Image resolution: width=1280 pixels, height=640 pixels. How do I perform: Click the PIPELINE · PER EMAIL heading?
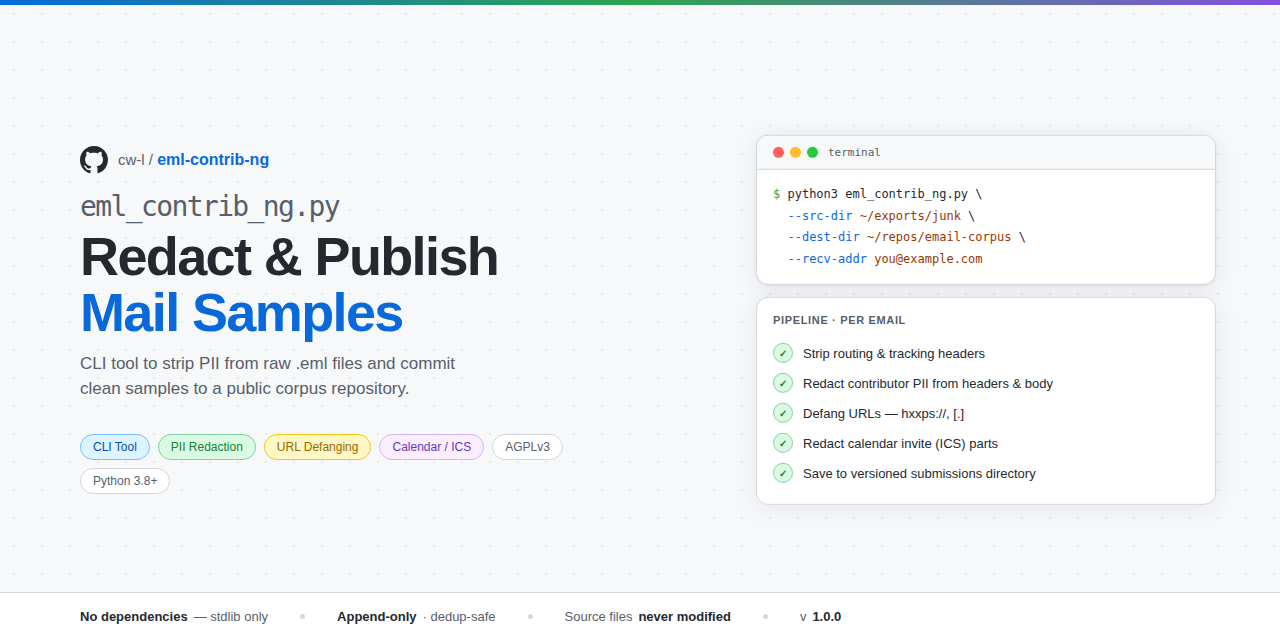click(x=839, y=320)
